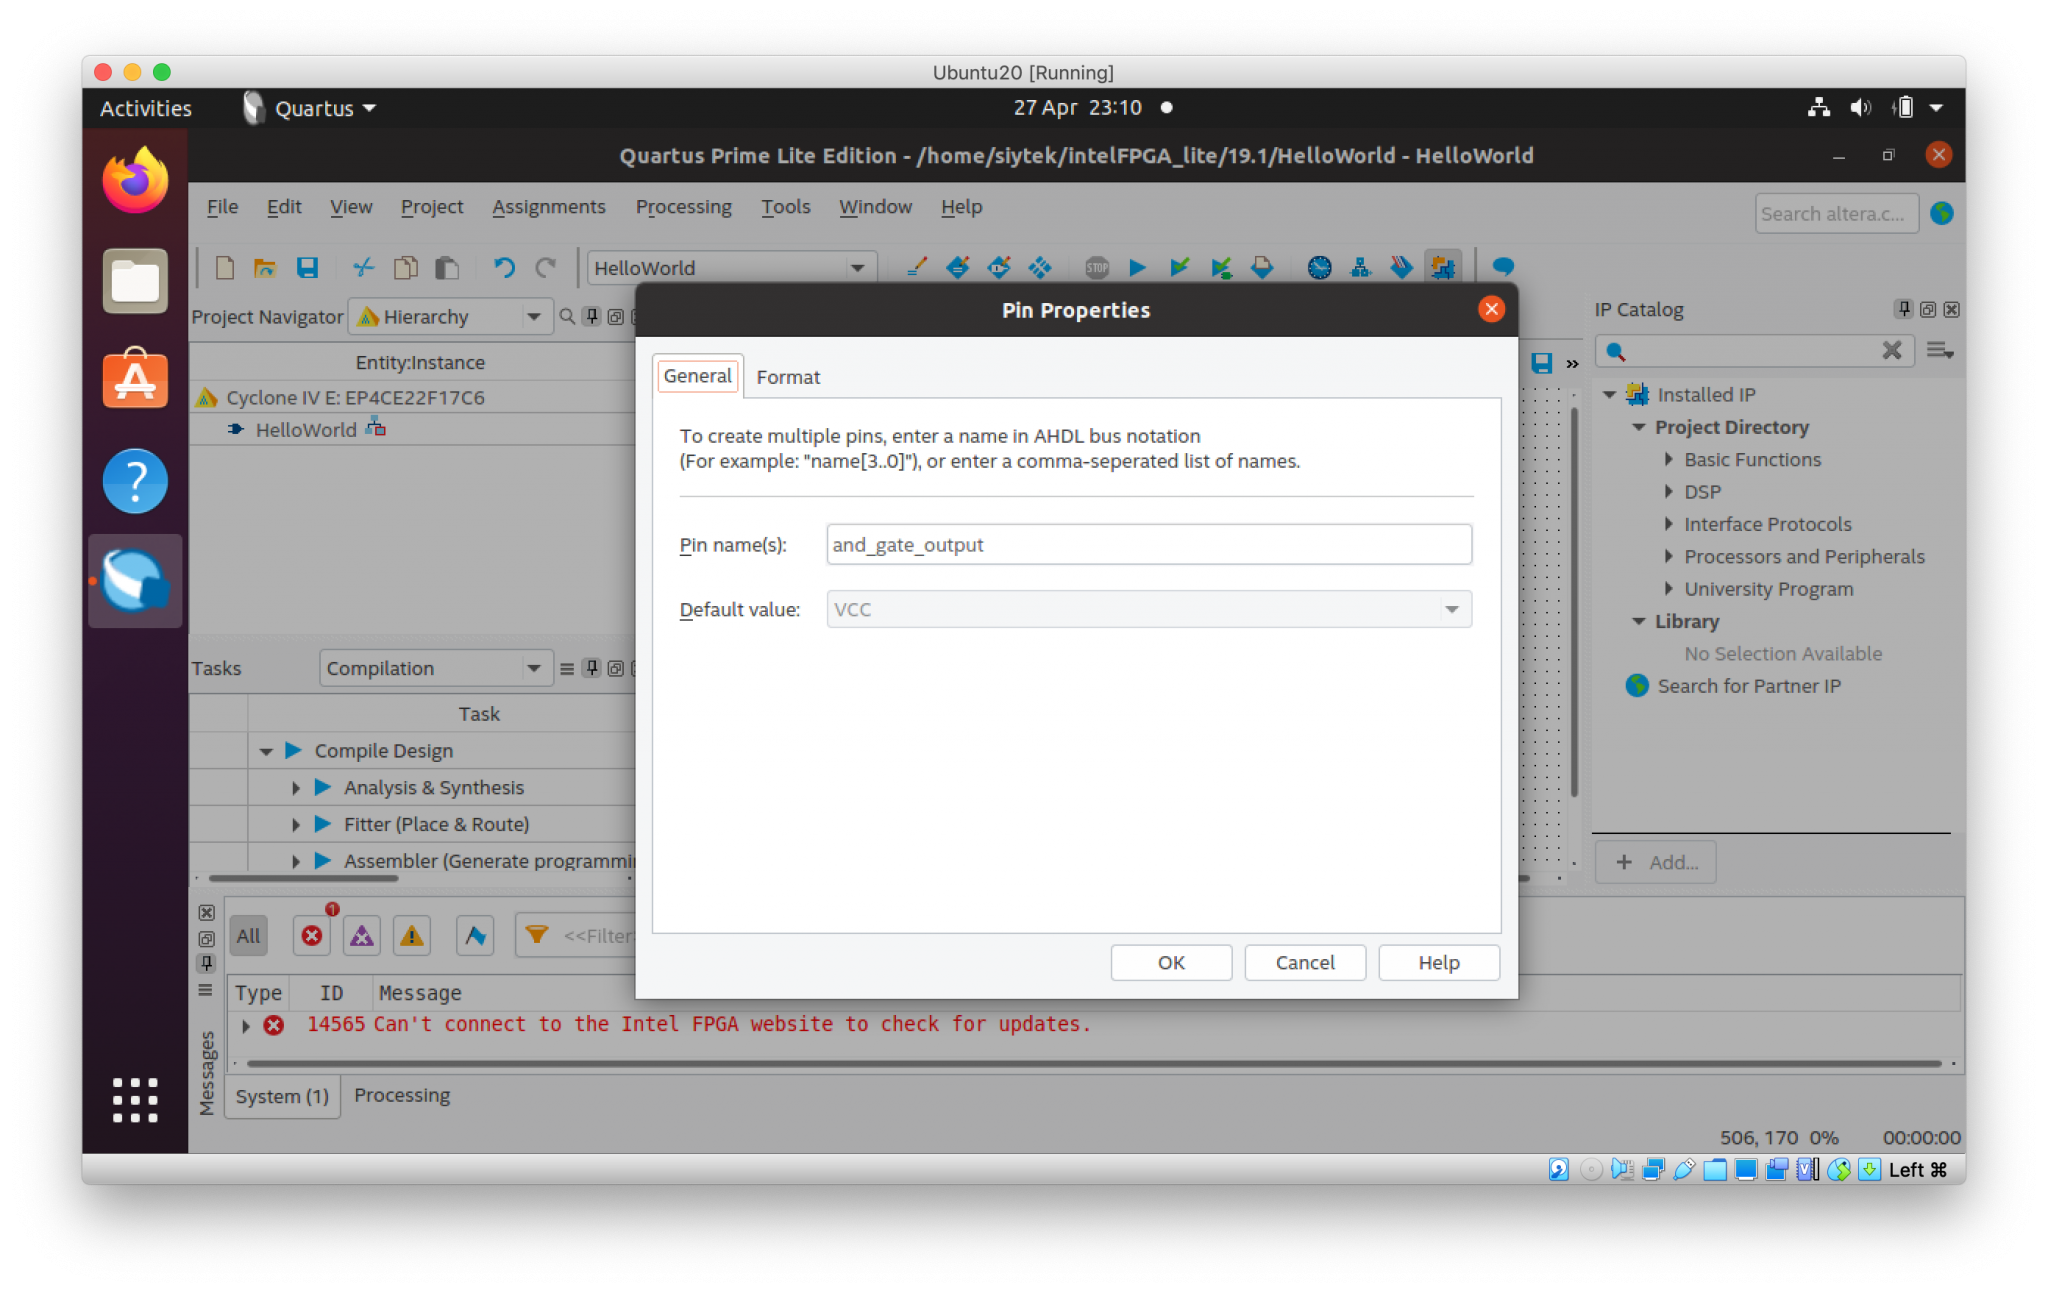Switch to the Format tab in Pin Properties

point(789,377)
